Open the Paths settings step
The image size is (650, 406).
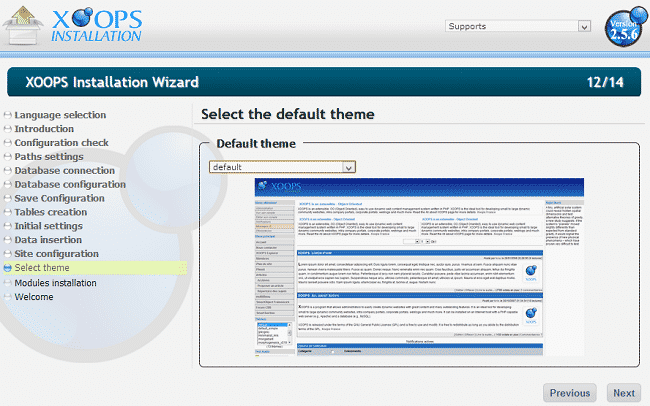49,157
